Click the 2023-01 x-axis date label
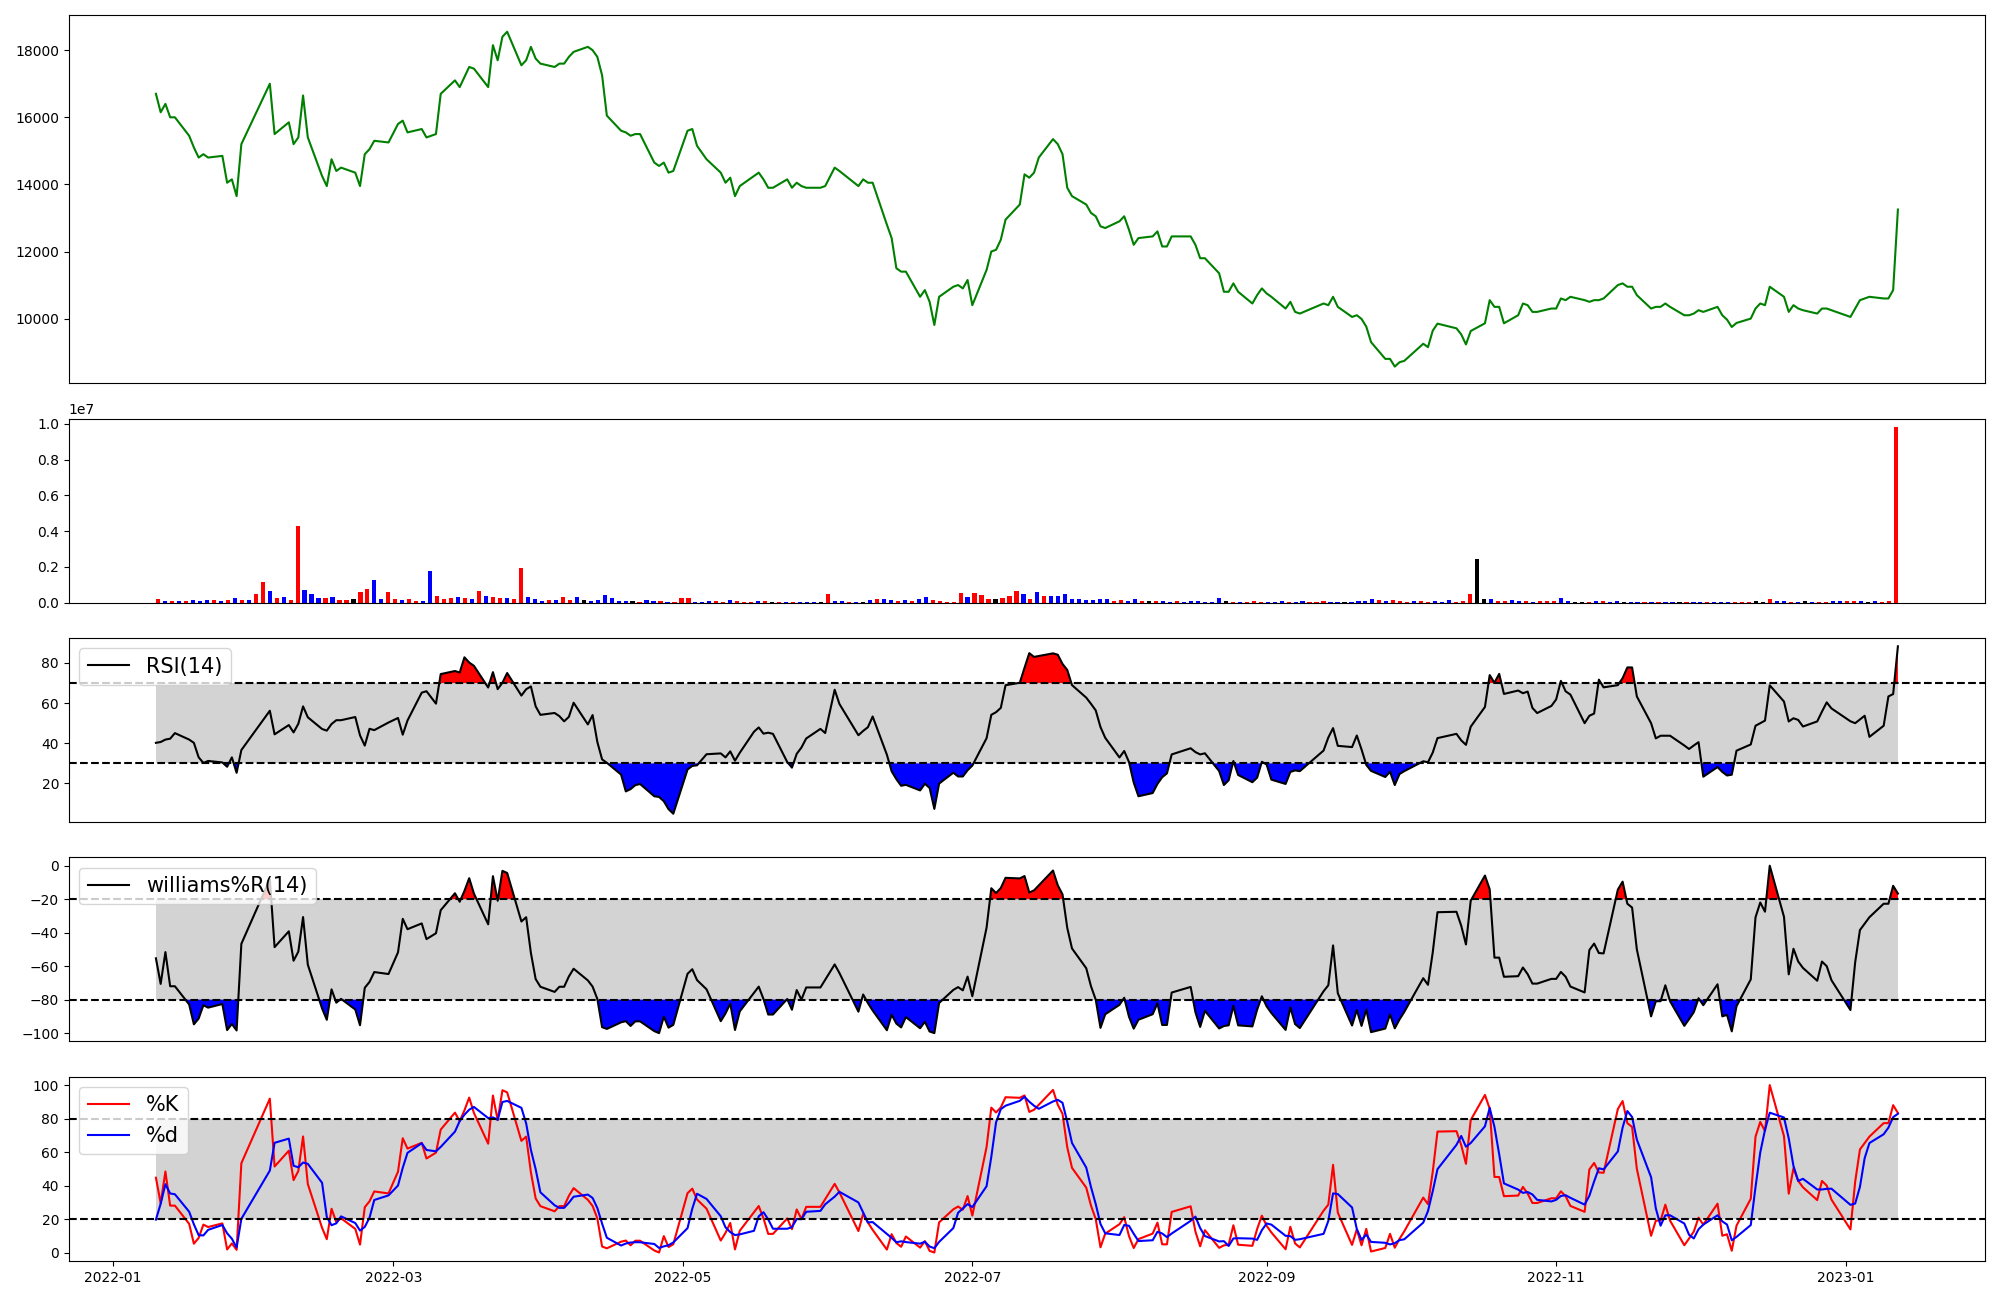This screenshot has width=2000, height=1300. 1845,1277
